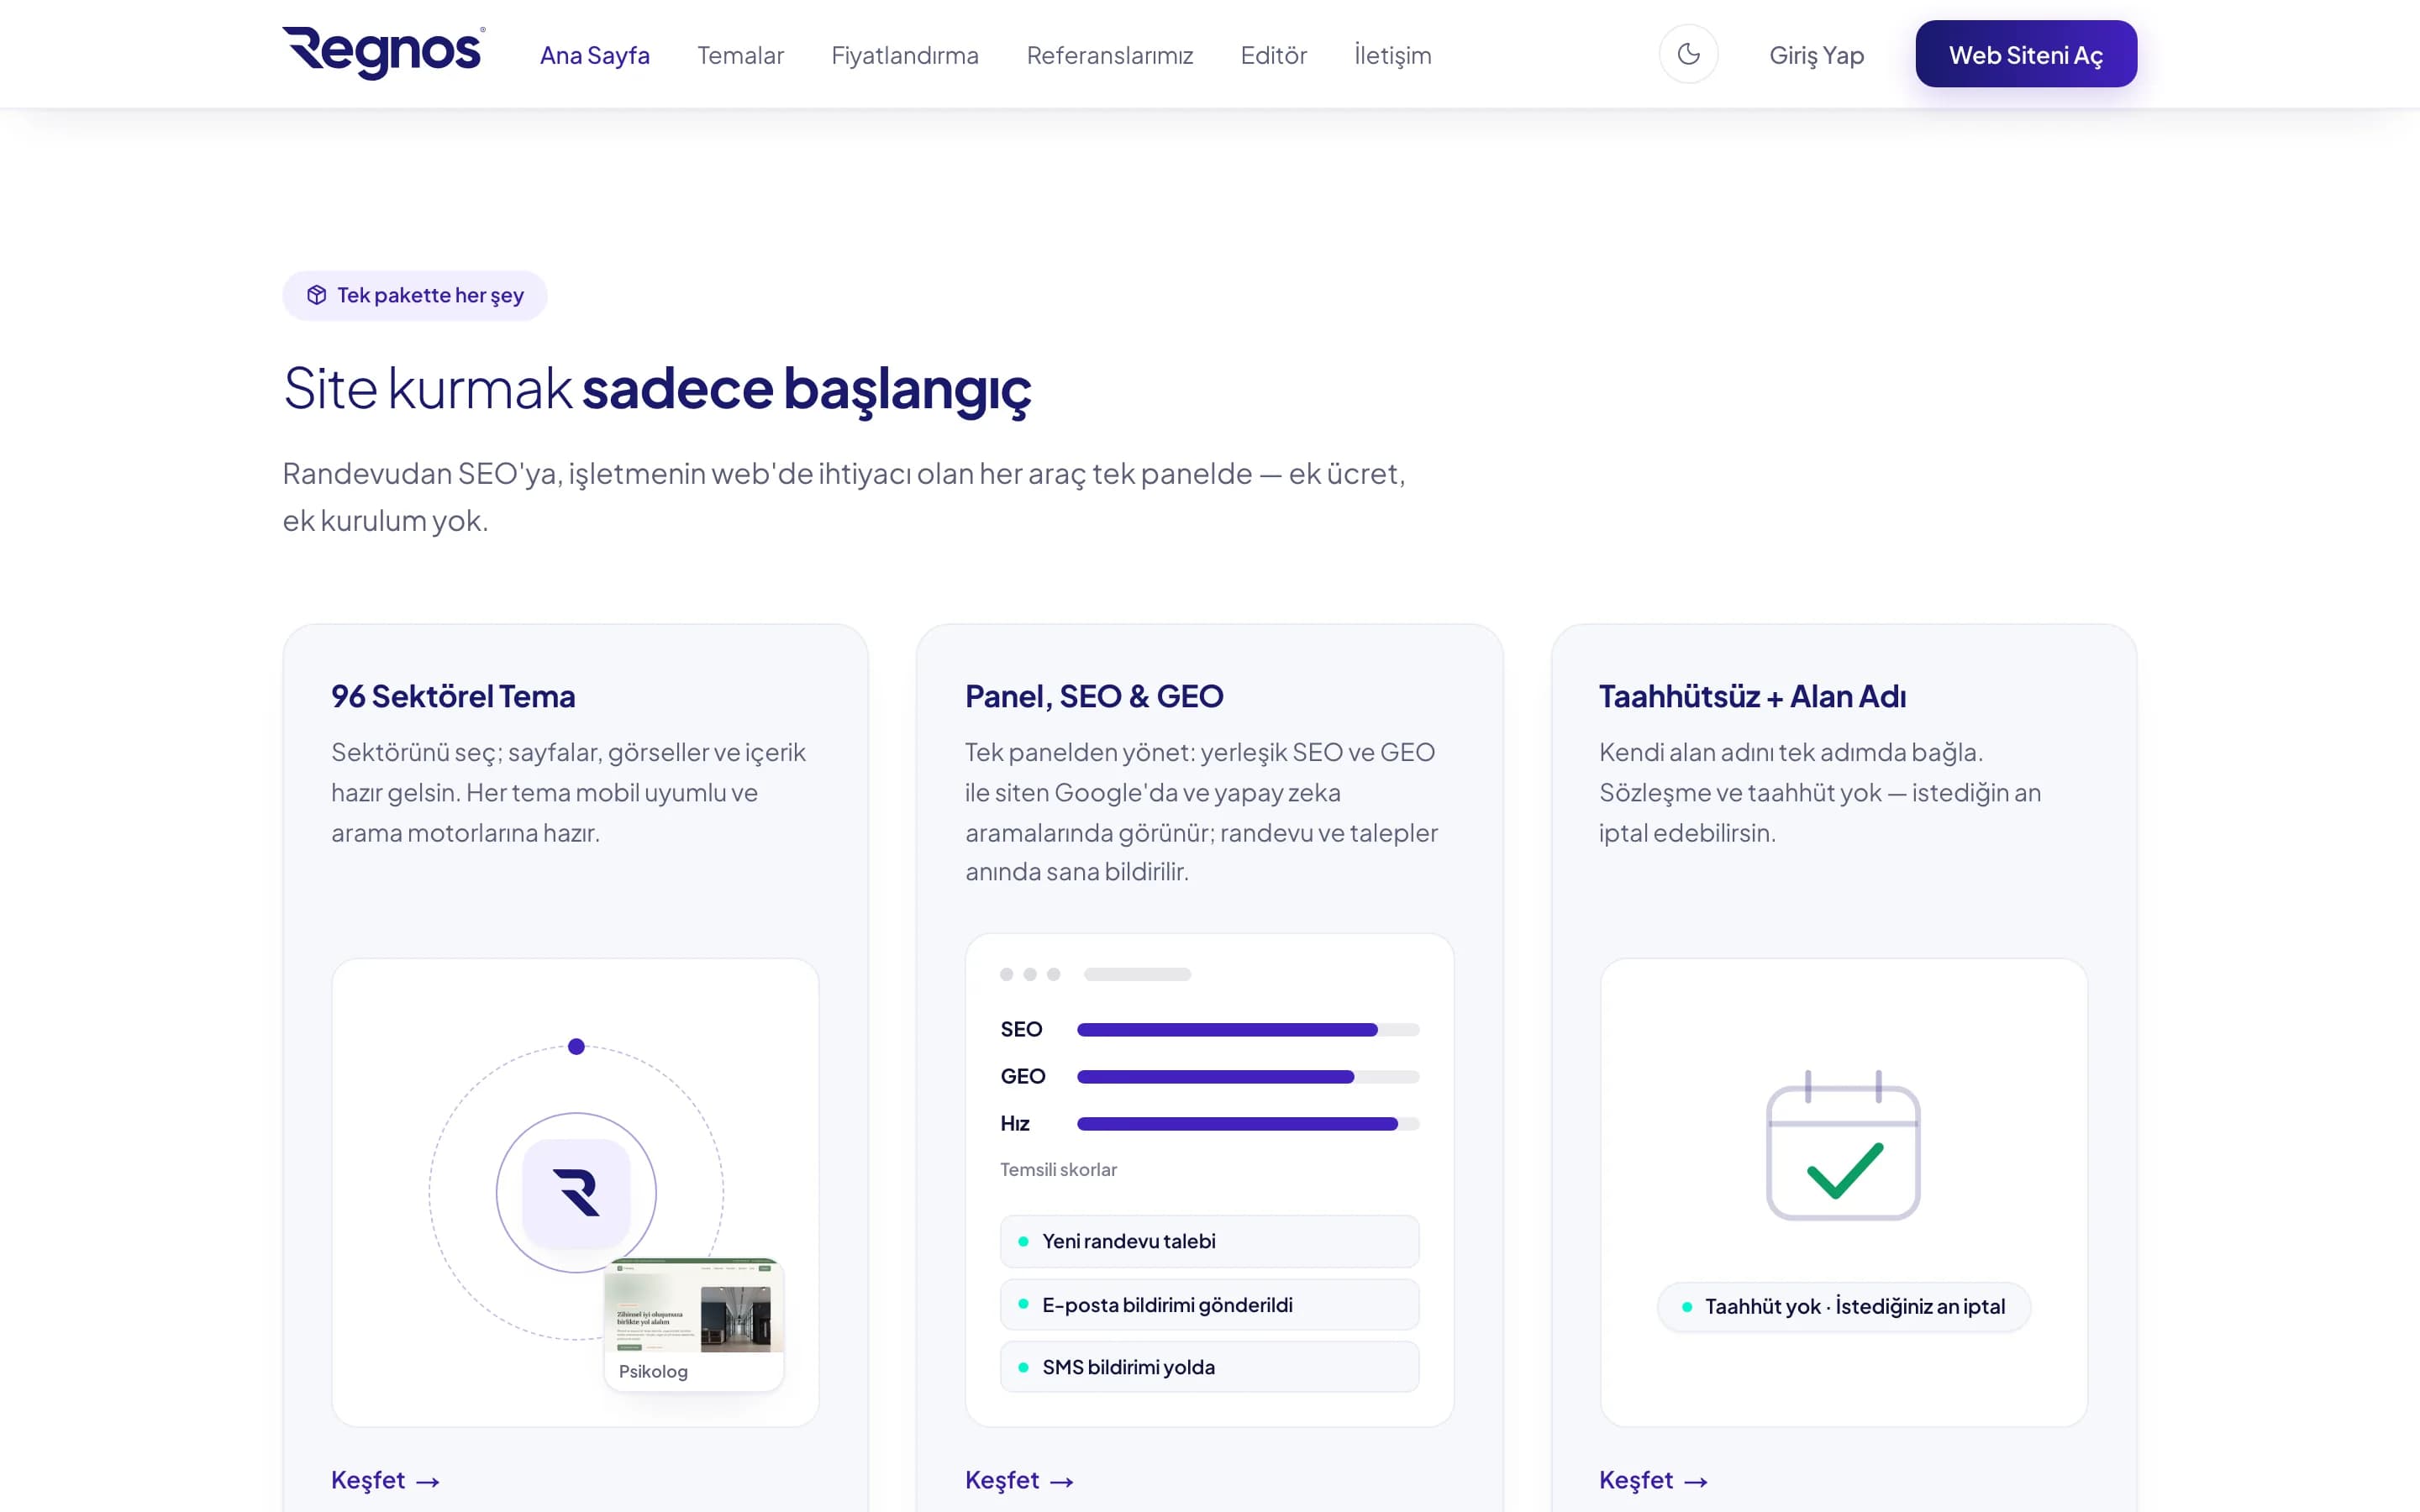2420x1512 pixels.
Task: Click the arrow icon next to Sektörel Tema Keşfet
Action: (x=428, y=1482)
